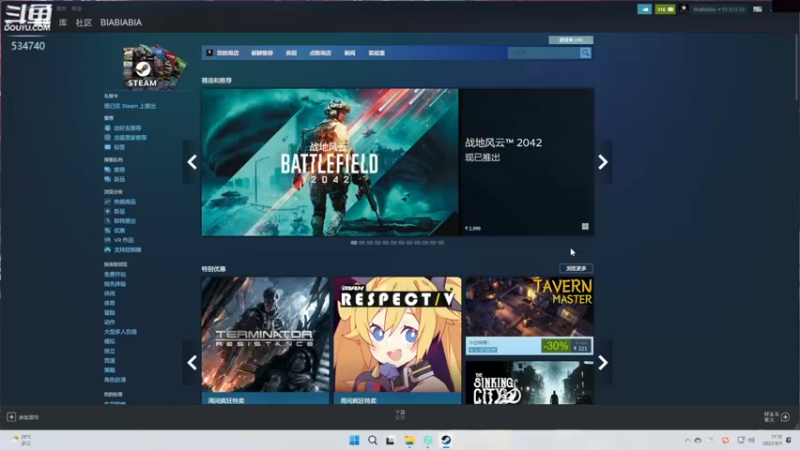
Task: Open 抢先体验 early access category
Action: (x=115, y=284)
